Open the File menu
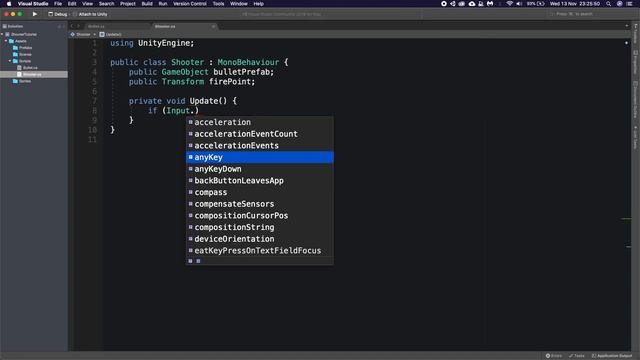 [58, 4]
